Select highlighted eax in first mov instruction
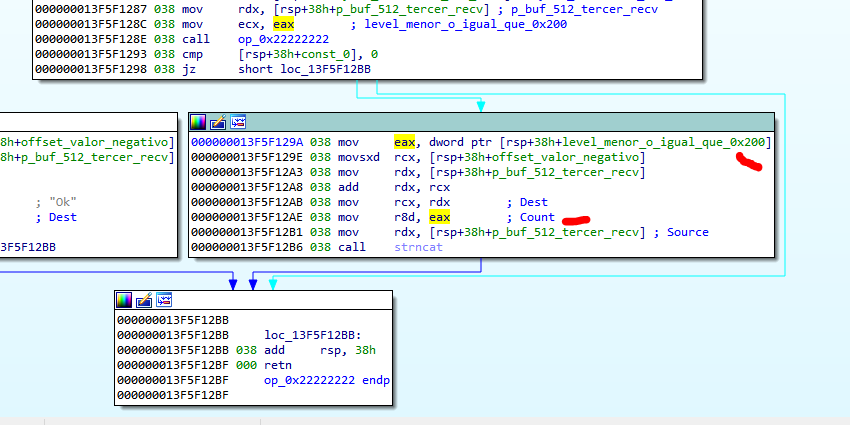This screenshot has height=425, width=850. 404,142
